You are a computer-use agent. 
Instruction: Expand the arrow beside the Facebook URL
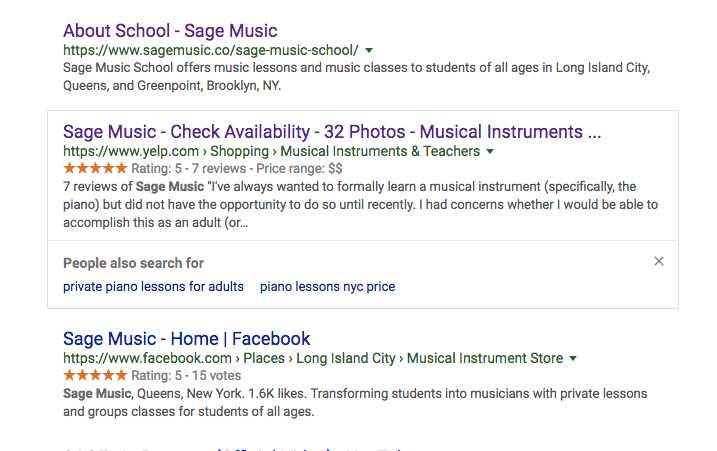pyautogui.click(x=573, y=358)
